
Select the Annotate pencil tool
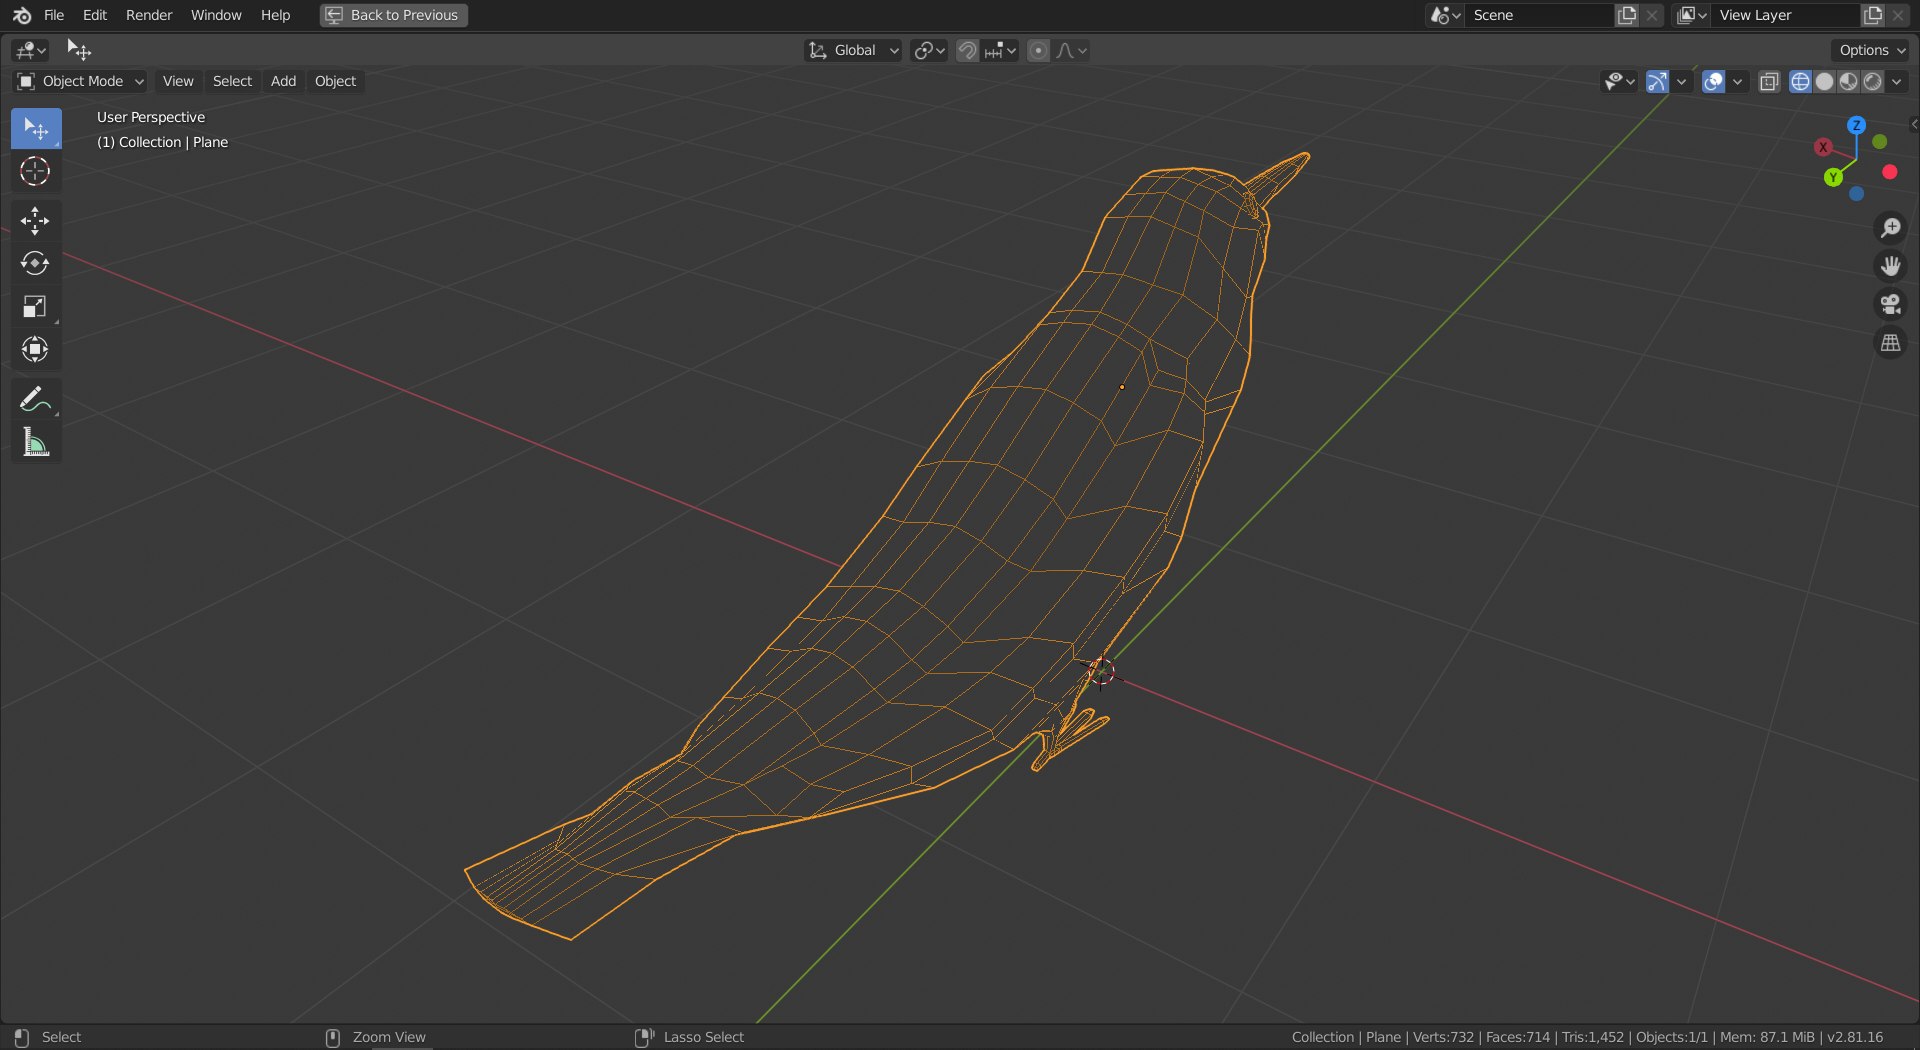coord(35,400)
